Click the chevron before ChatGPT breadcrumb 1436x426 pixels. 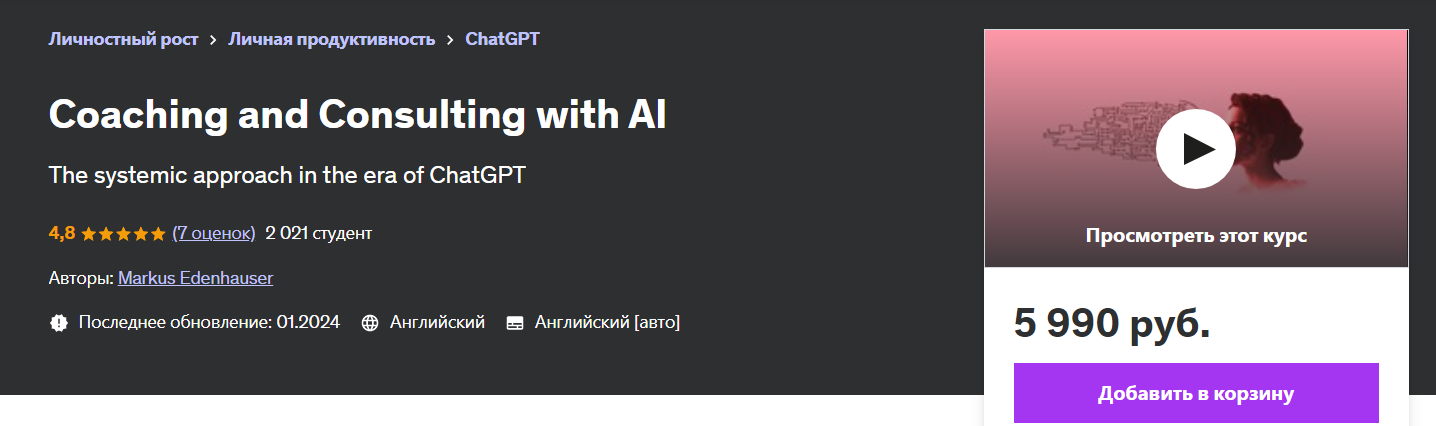(450, 40)
